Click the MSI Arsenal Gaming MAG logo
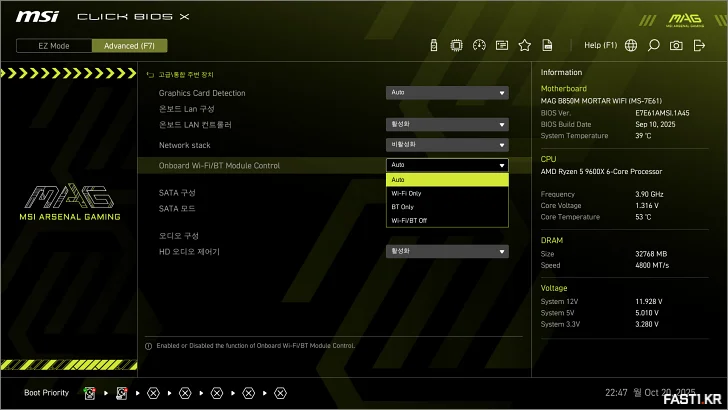 70,202
